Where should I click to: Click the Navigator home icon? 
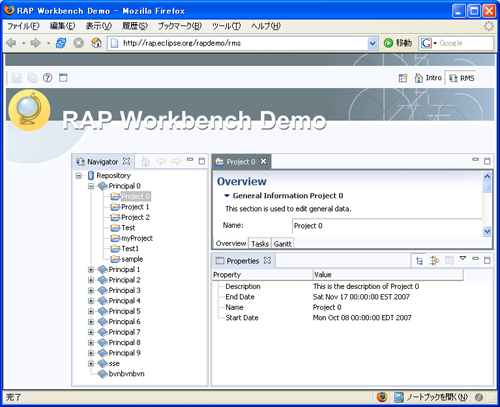(x=146, y=162)
